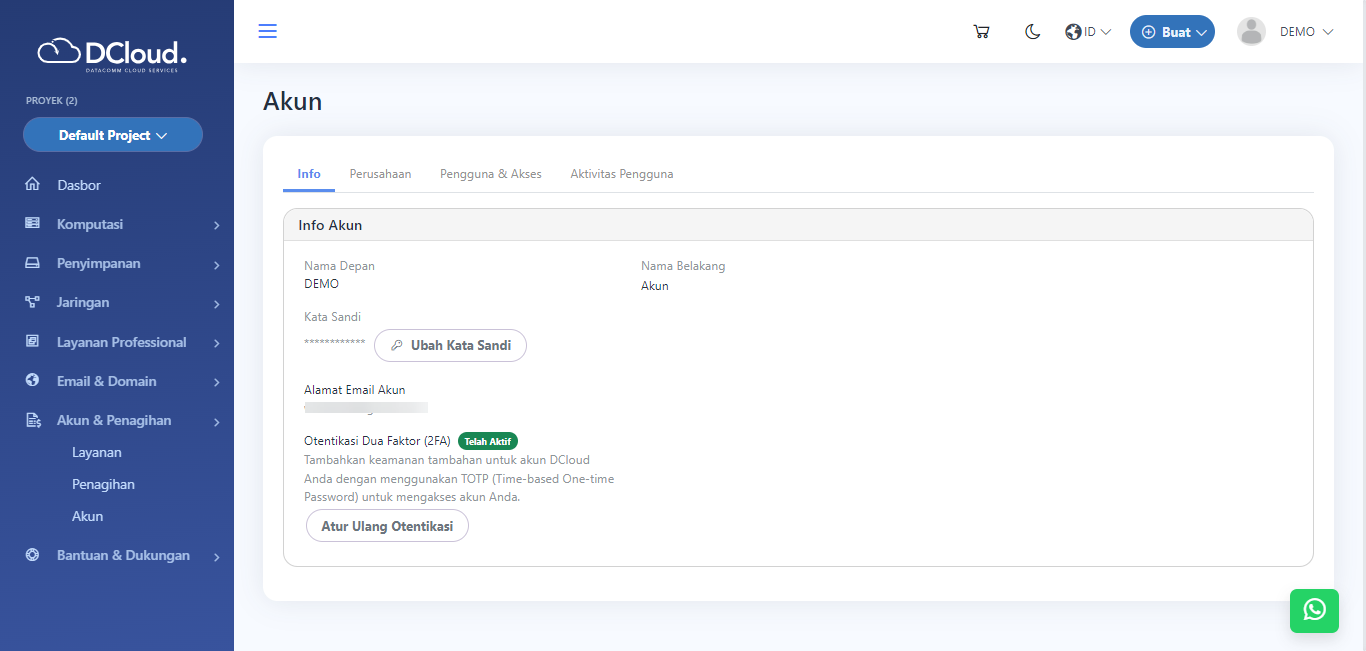Expand the Komputasi menu
The height and width of the screenshot is (651, 1366).
[x=122, y=225]
